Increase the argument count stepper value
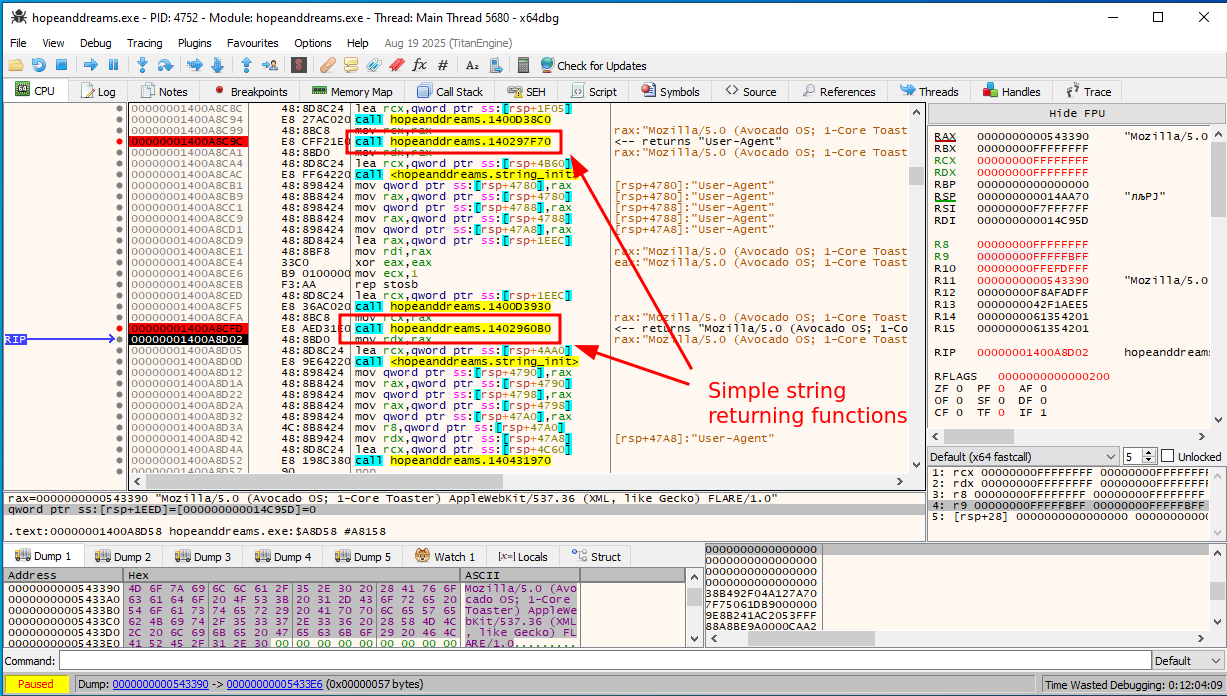1227x696 pixels. [x=1149, y=452]
